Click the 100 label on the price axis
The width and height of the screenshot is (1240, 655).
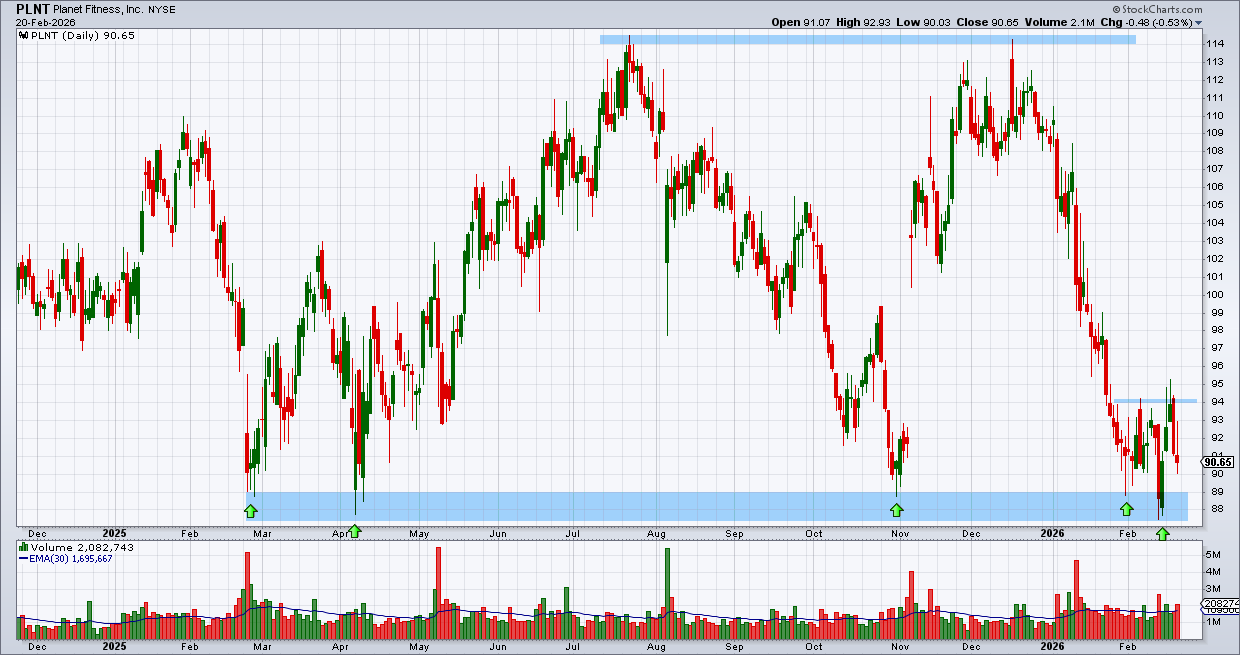tap(1214, 294)
